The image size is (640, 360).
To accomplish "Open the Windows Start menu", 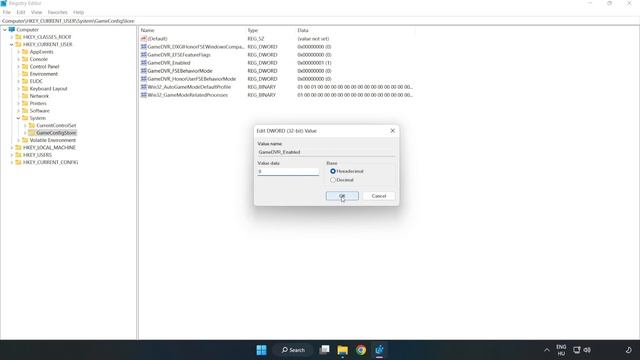I will [262, 350].
